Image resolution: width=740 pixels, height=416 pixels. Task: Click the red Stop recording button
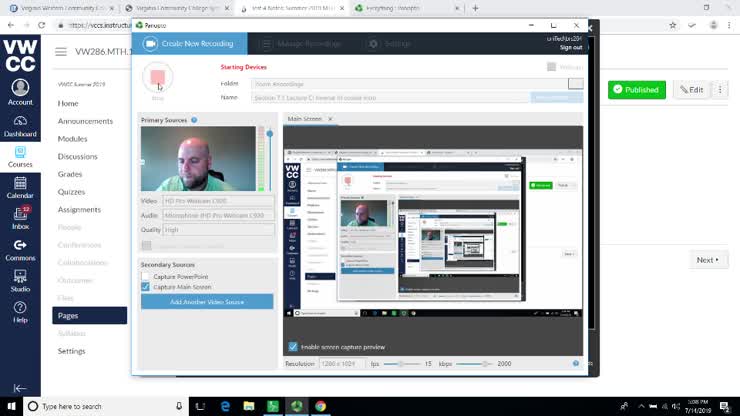coord(157,77)
